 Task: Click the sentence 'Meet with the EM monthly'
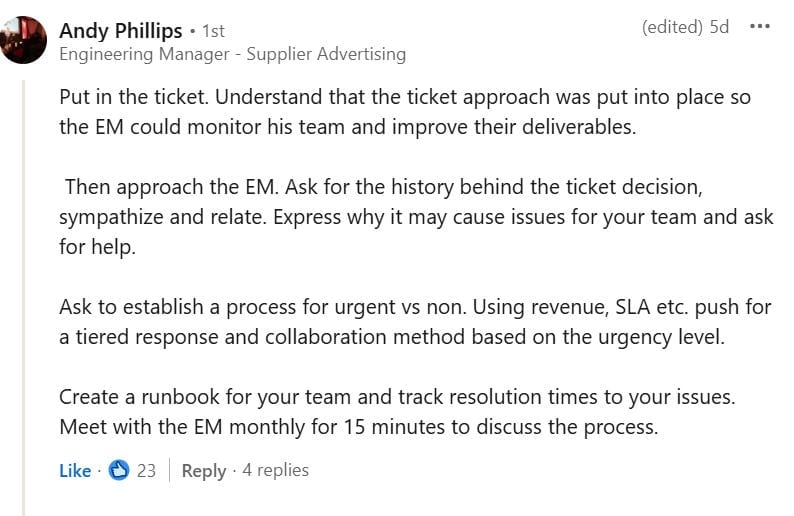pyautogui.click(x=359, y=427)
